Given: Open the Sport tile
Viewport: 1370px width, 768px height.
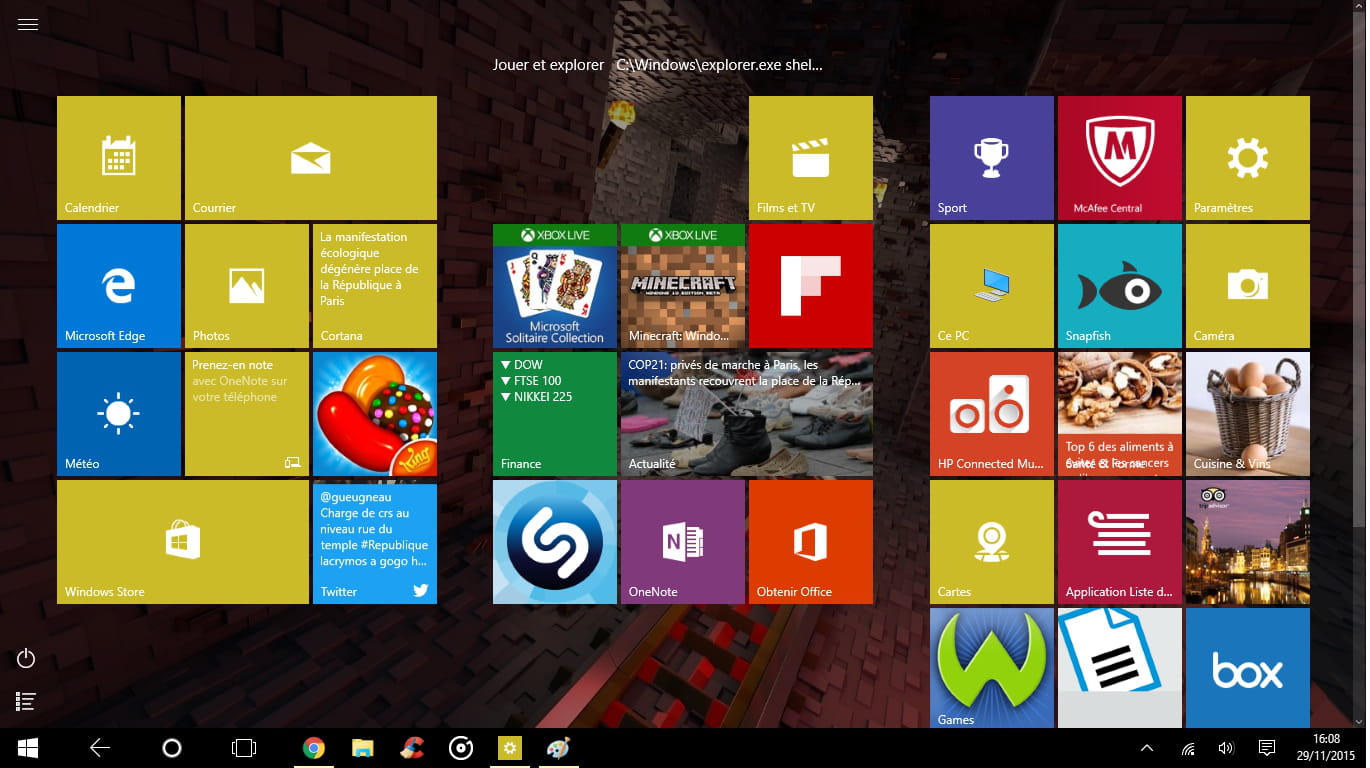Looking at the screenshot, I should tap(992, 158).
